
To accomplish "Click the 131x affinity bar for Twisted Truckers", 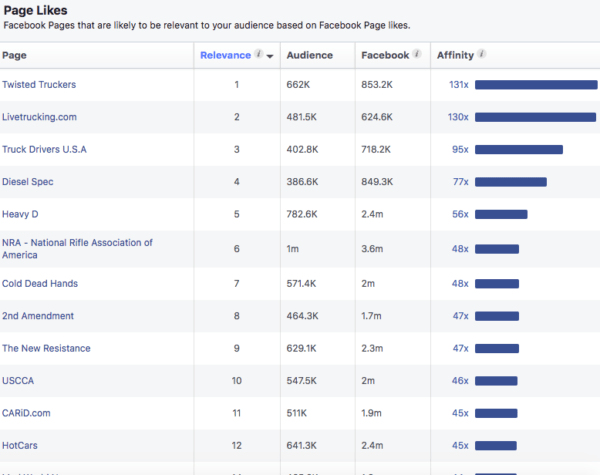I will click(x=536, y=85).
